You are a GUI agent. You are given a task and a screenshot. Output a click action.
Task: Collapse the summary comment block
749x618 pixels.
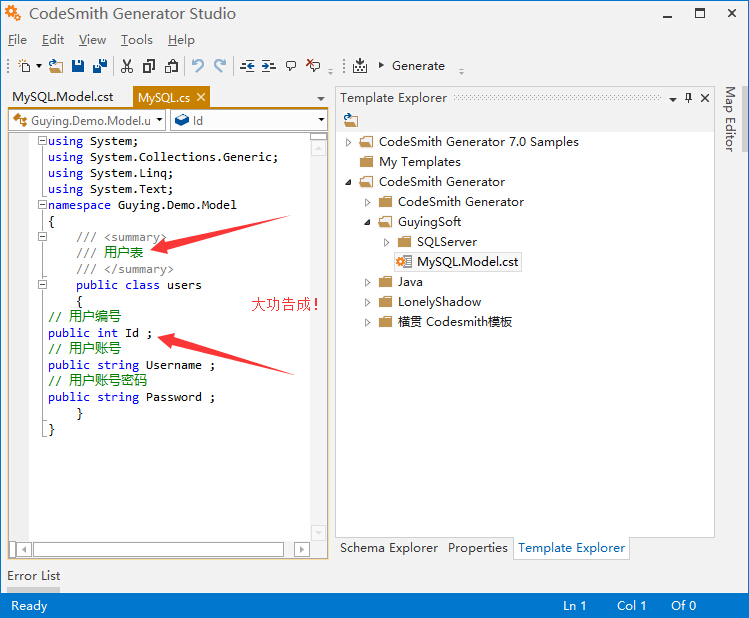pyautogui.click(x=42, y=237)
